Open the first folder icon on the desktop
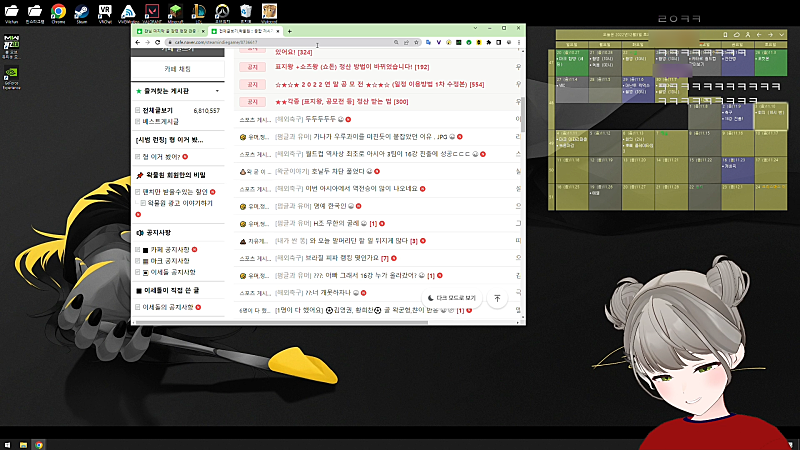Screen dimensions: 800x450 11,12
